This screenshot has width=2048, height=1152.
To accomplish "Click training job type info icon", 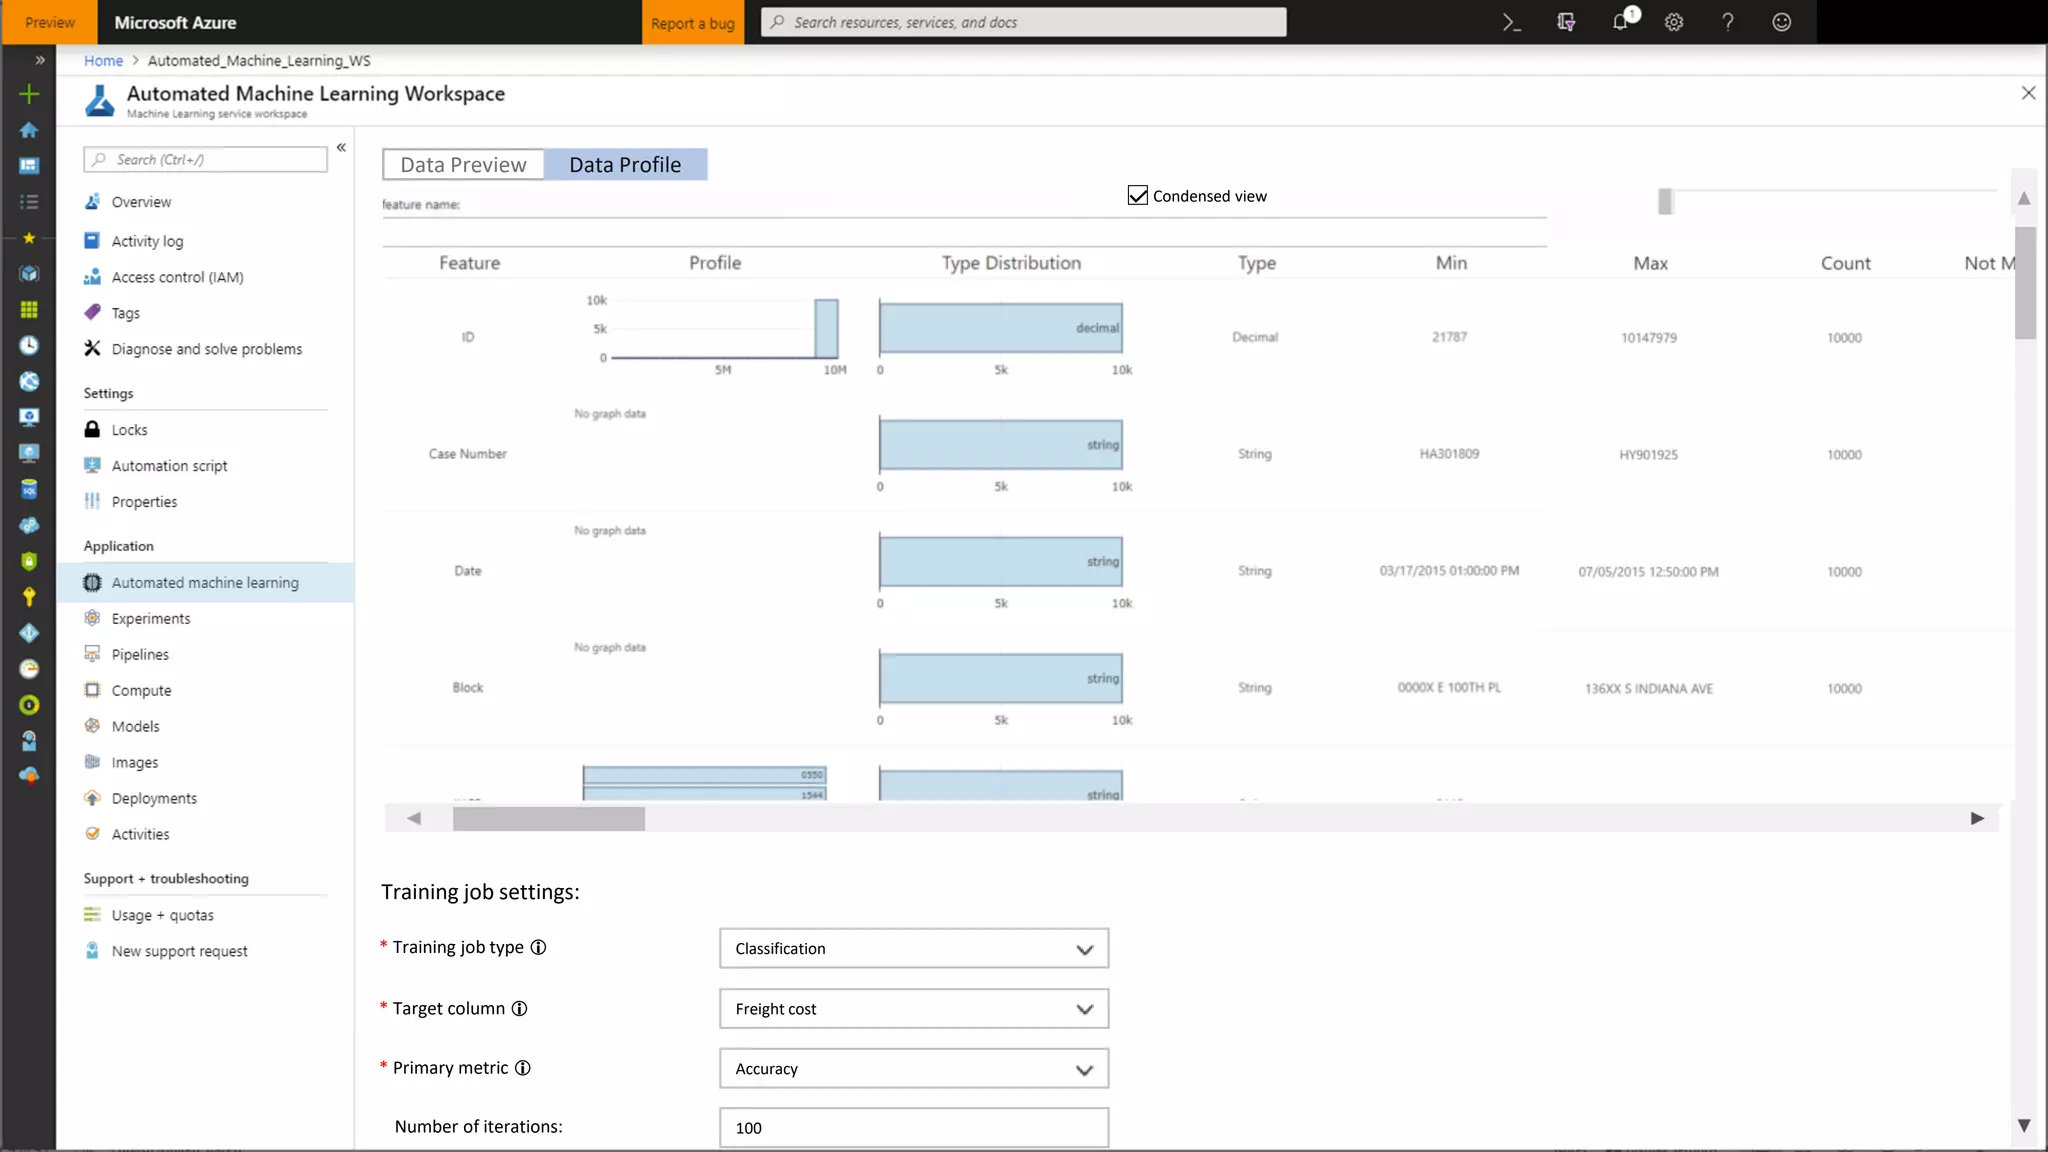I will pos(538,947).
